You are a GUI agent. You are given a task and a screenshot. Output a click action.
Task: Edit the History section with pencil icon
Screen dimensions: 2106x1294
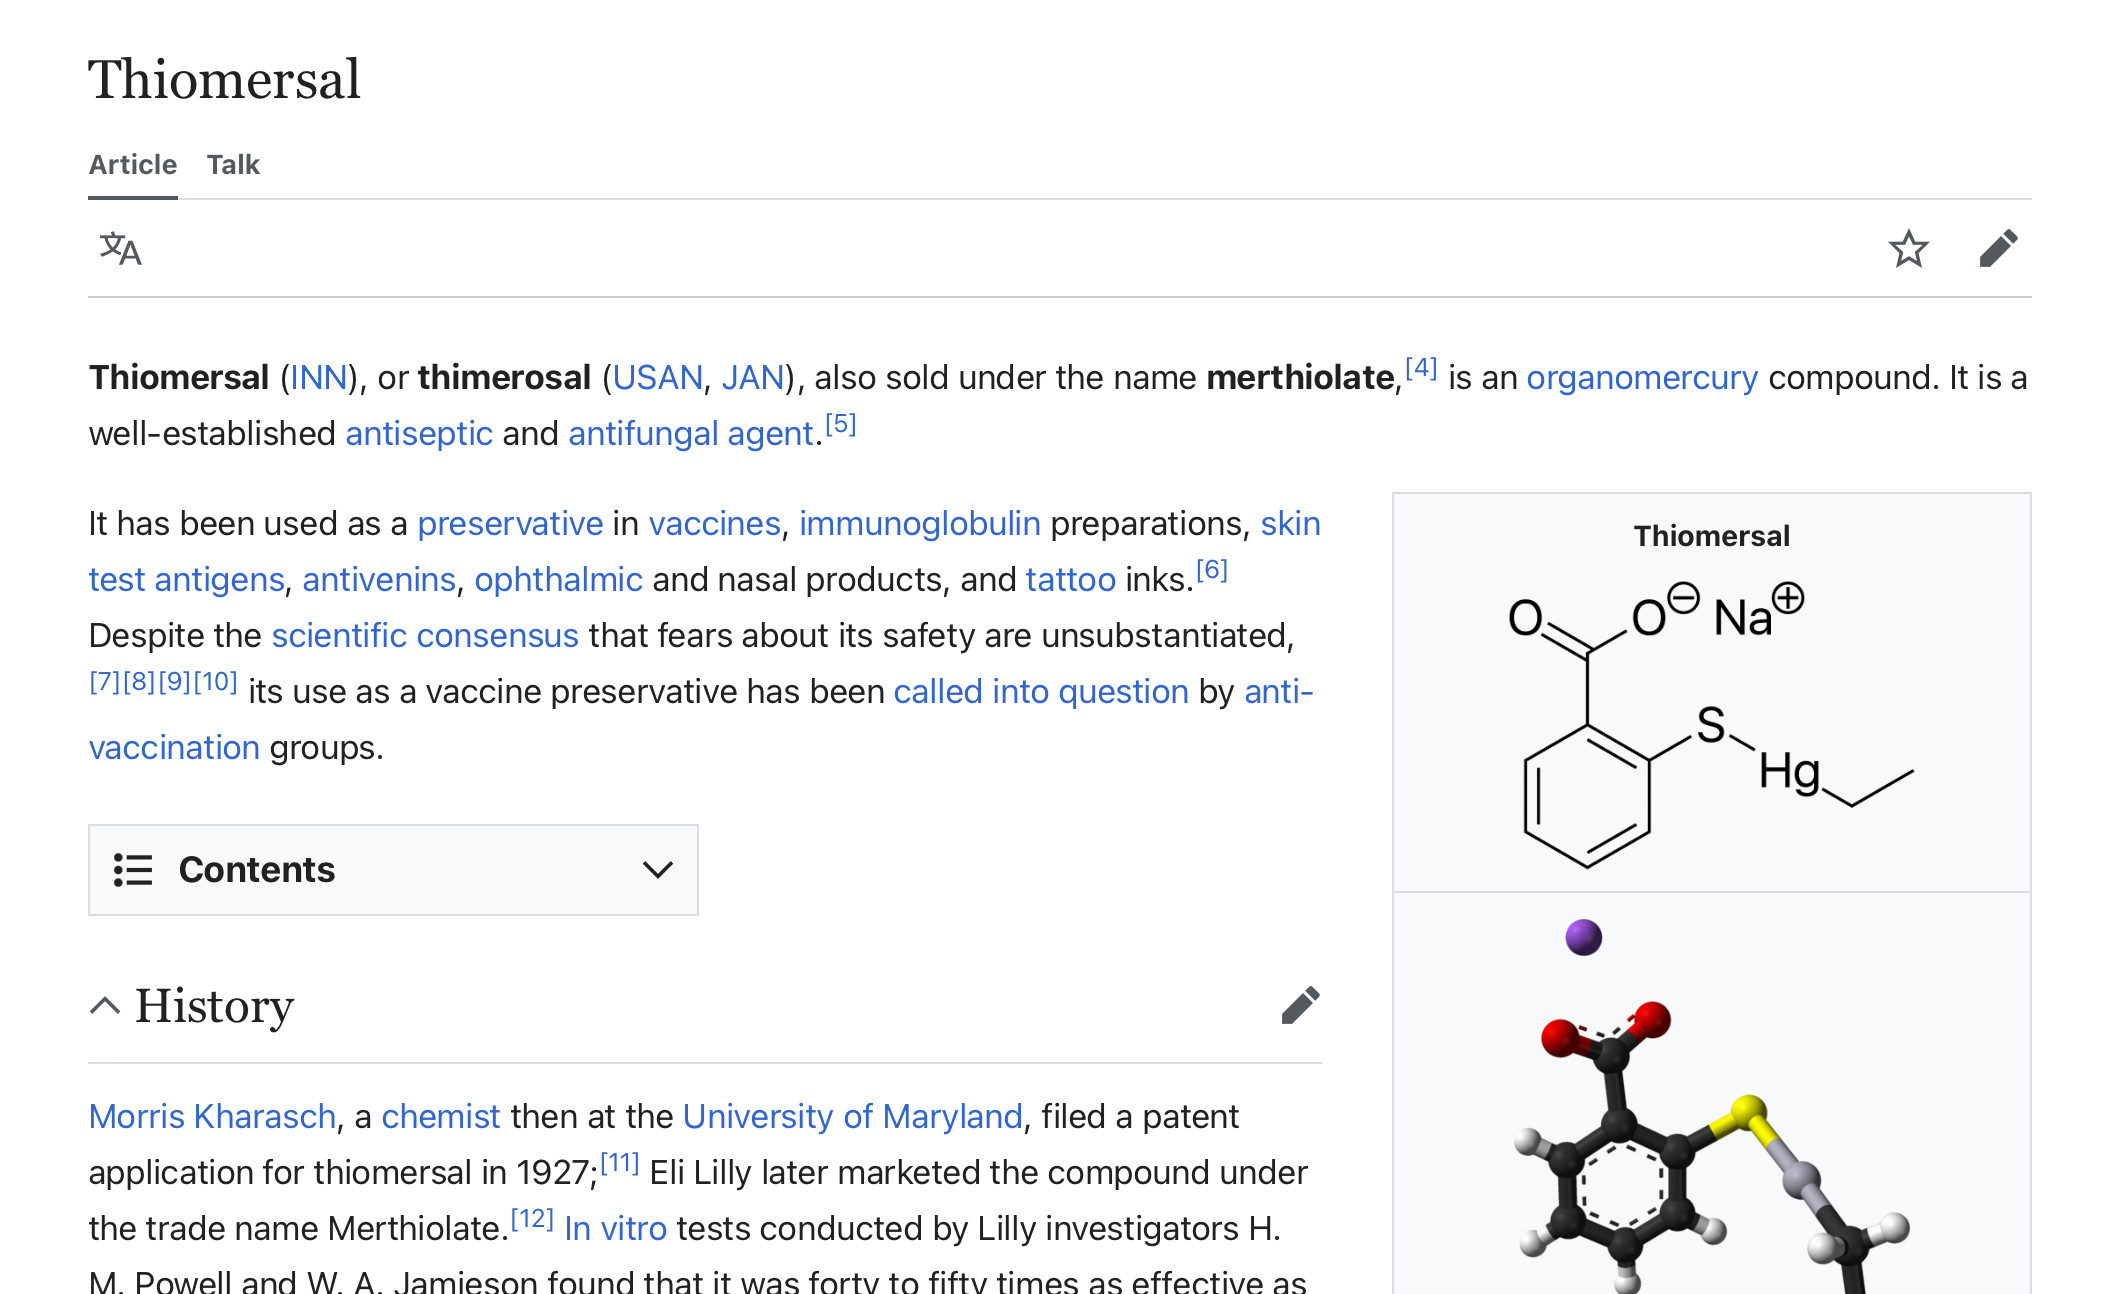point(1300,1005)
